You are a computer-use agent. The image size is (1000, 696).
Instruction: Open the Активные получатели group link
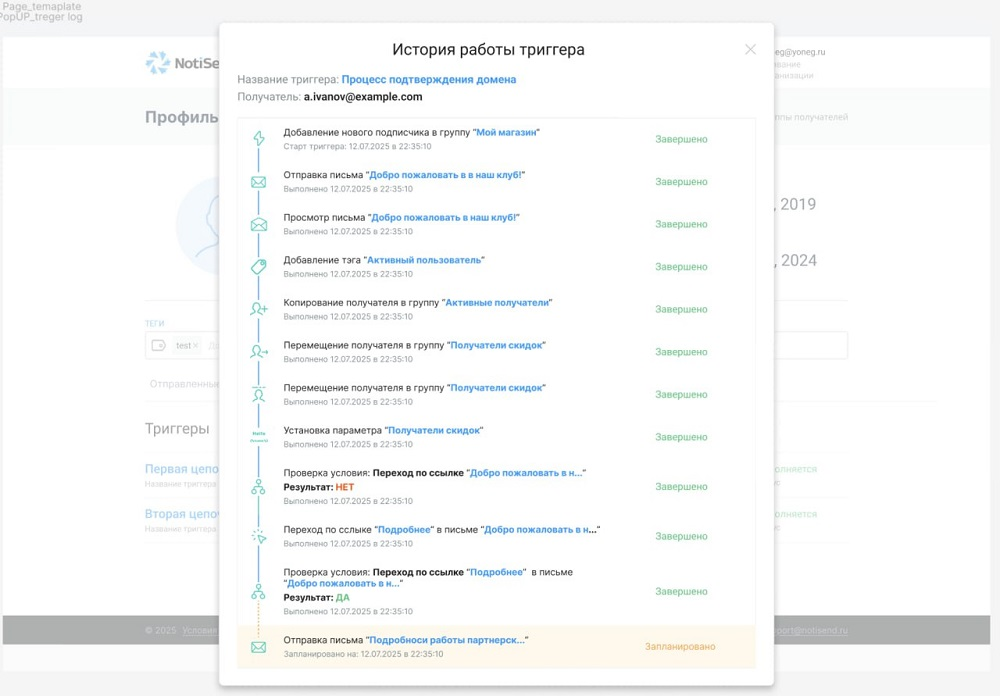[497, 303]
